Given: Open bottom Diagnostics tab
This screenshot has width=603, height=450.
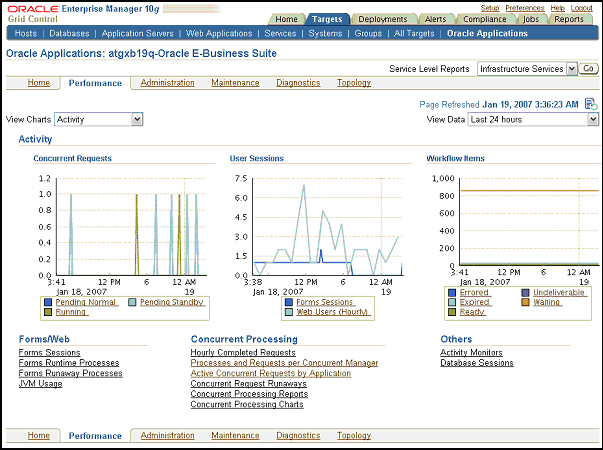Looking at the screenshot, I should [x=298, y=435].
